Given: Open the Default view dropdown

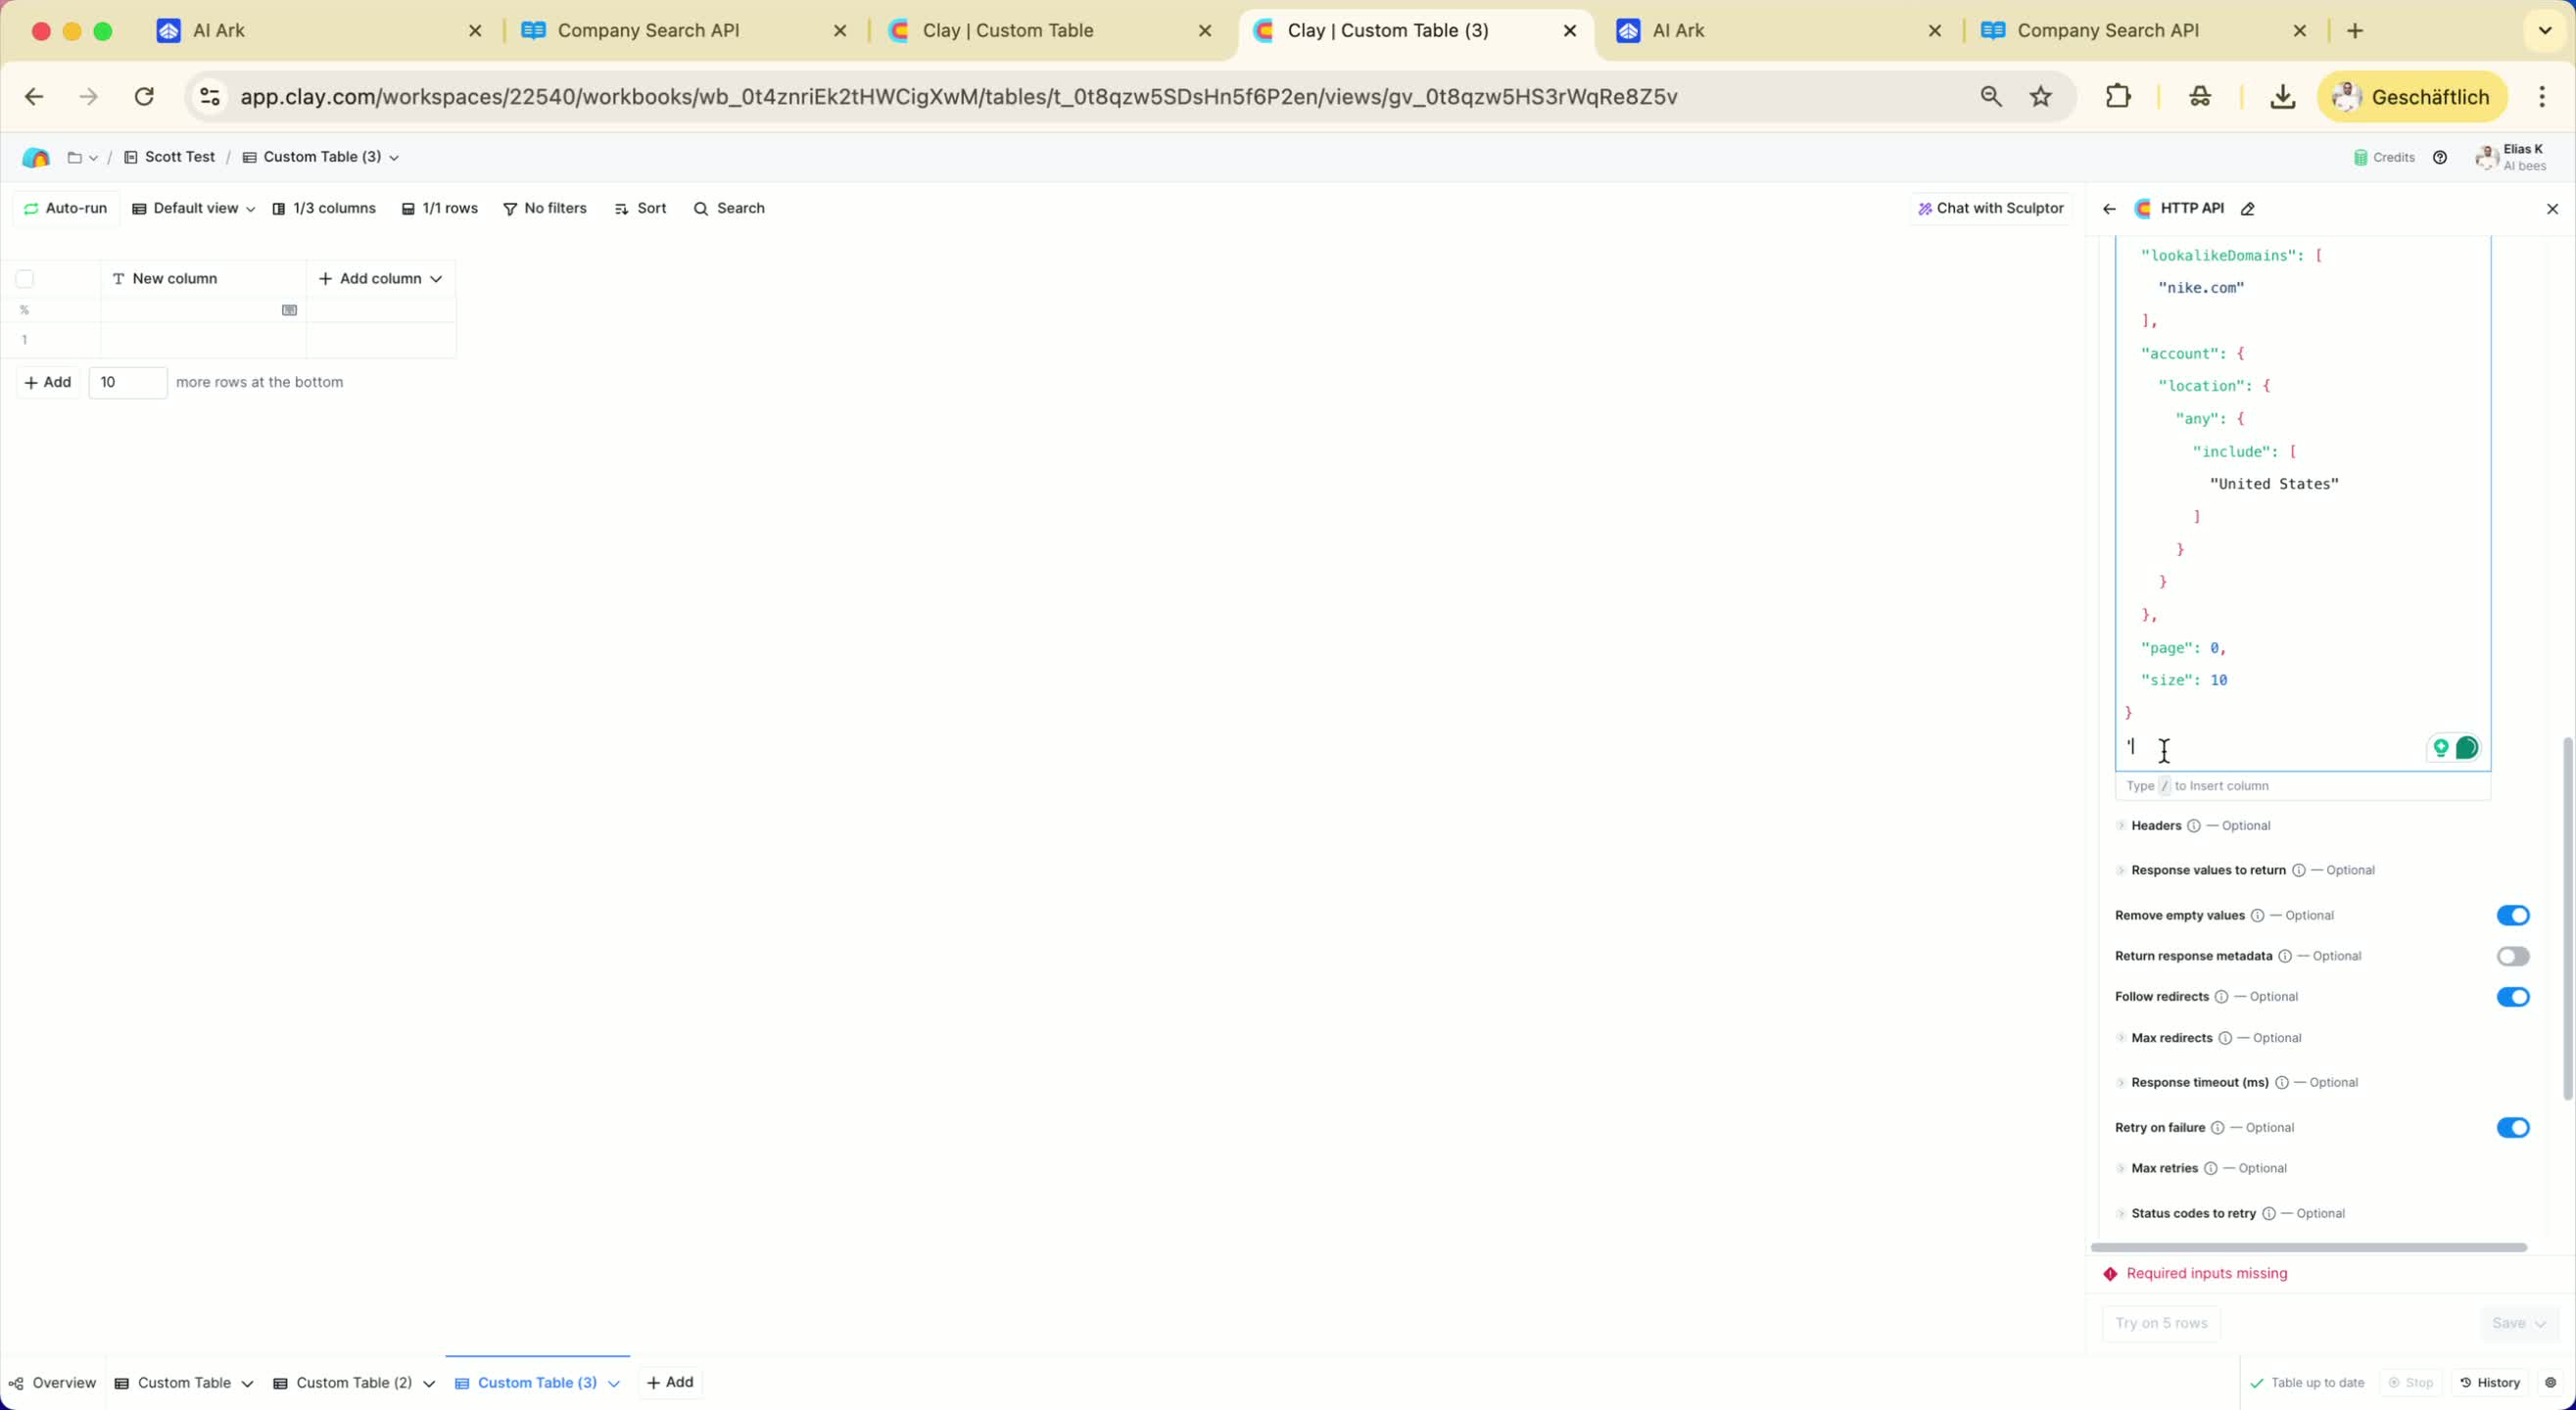Looking at the screenshot, I should [x=195, y=208].
